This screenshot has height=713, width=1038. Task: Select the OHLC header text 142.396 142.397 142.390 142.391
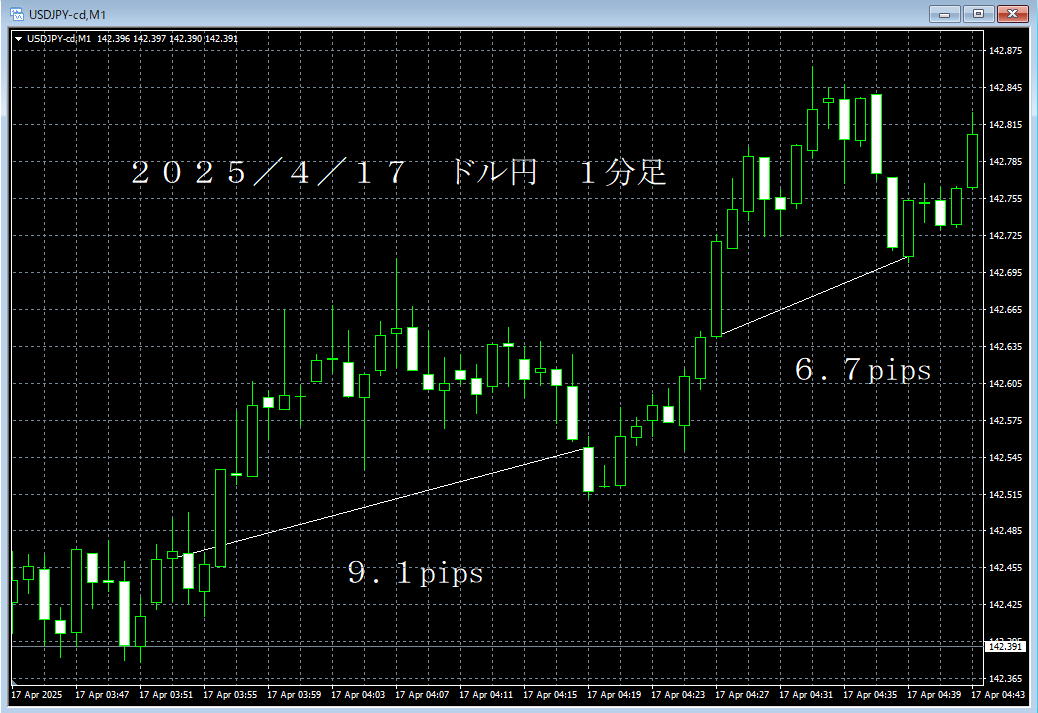coord(167,39)
